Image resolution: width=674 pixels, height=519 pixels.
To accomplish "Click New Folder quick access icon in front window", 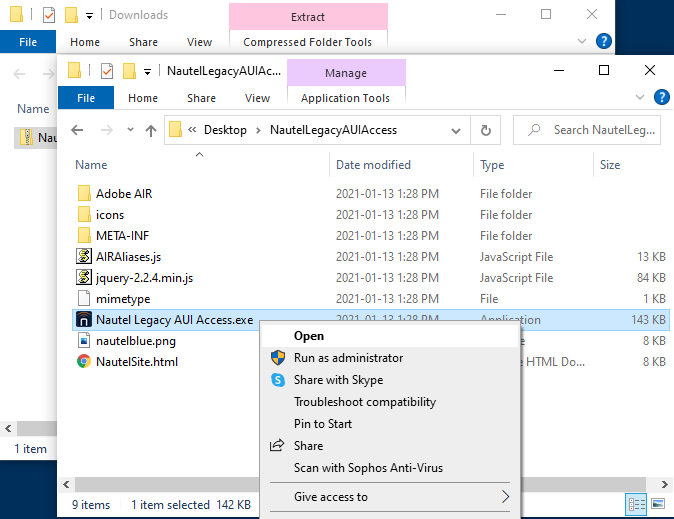I will click(x=129, y=71).
